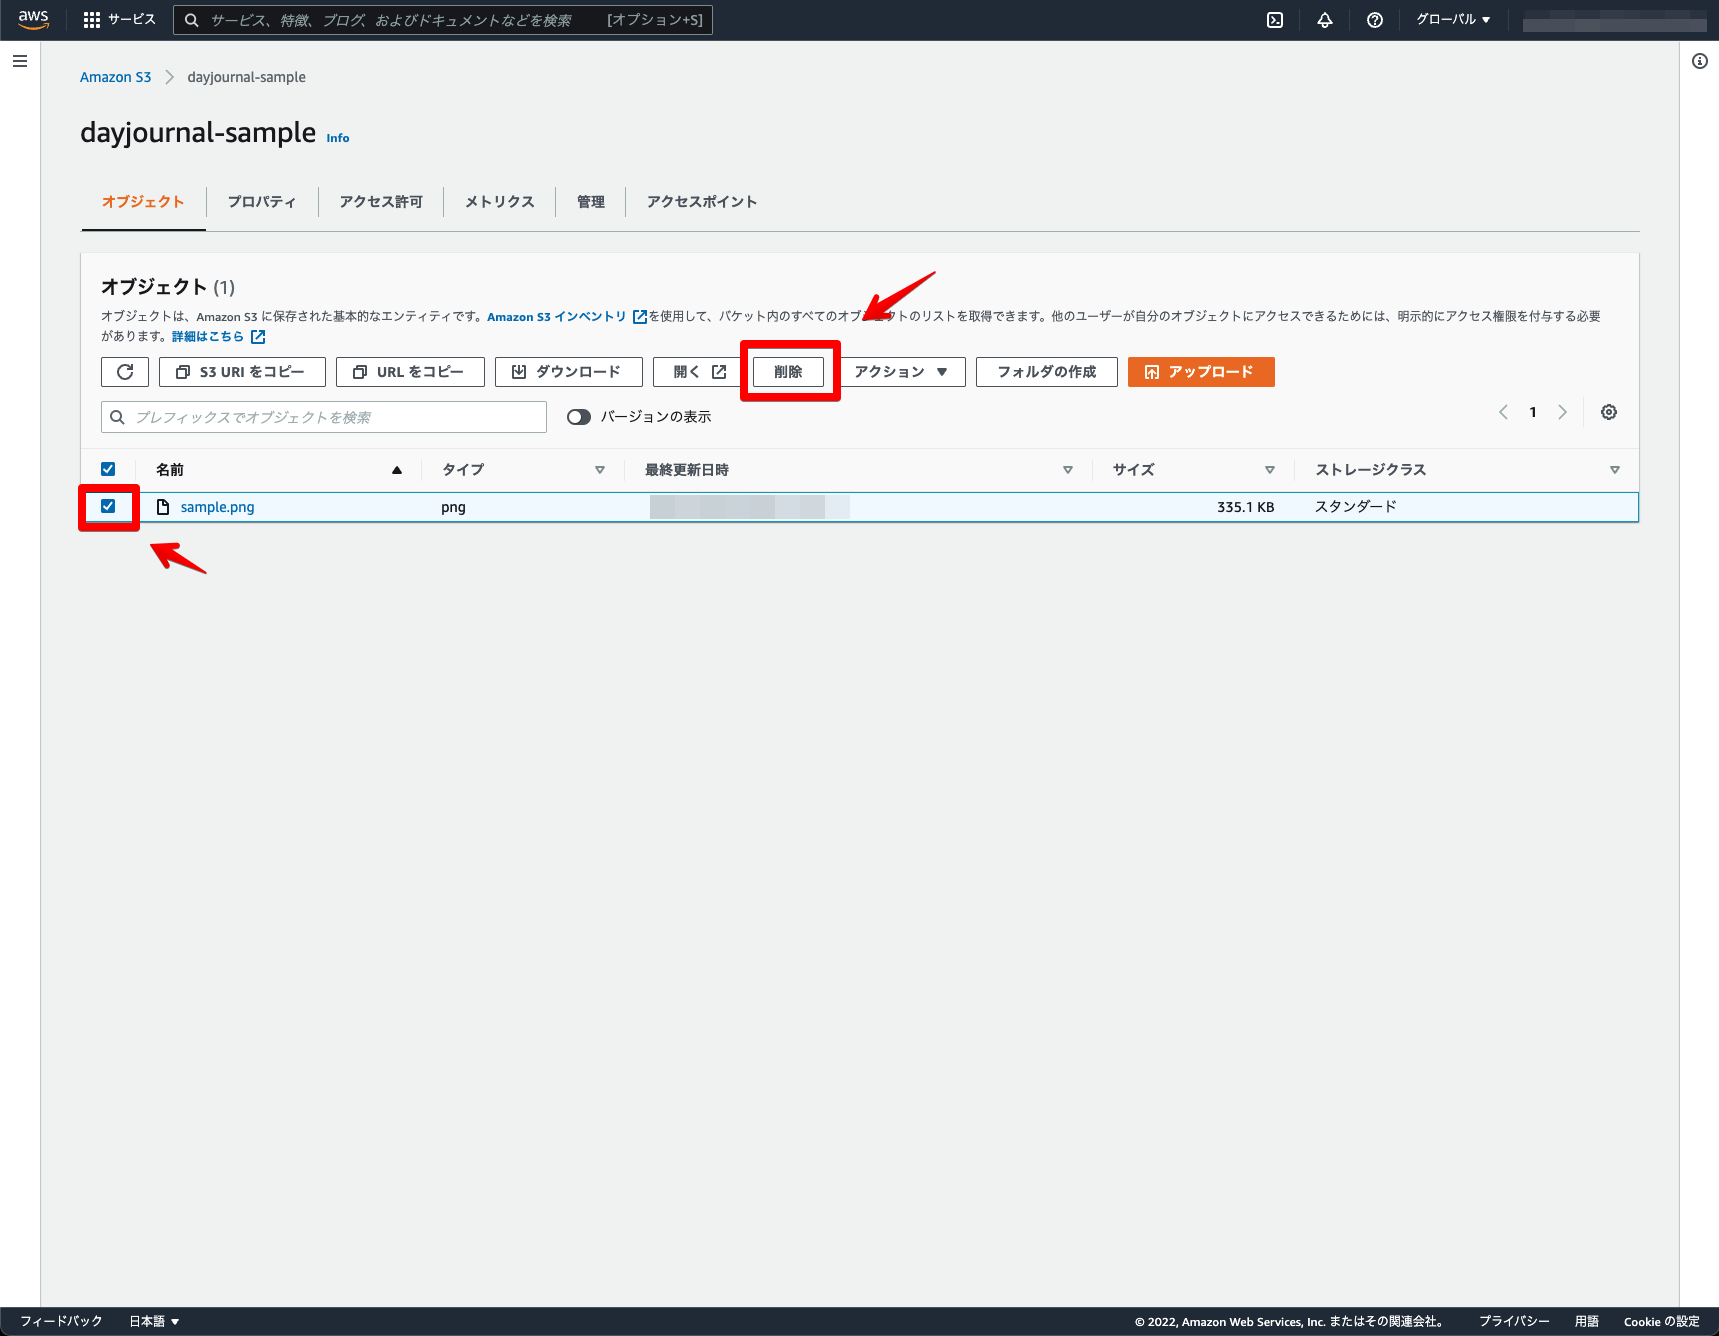Open table preferences gear icon

click(1609, 412)
